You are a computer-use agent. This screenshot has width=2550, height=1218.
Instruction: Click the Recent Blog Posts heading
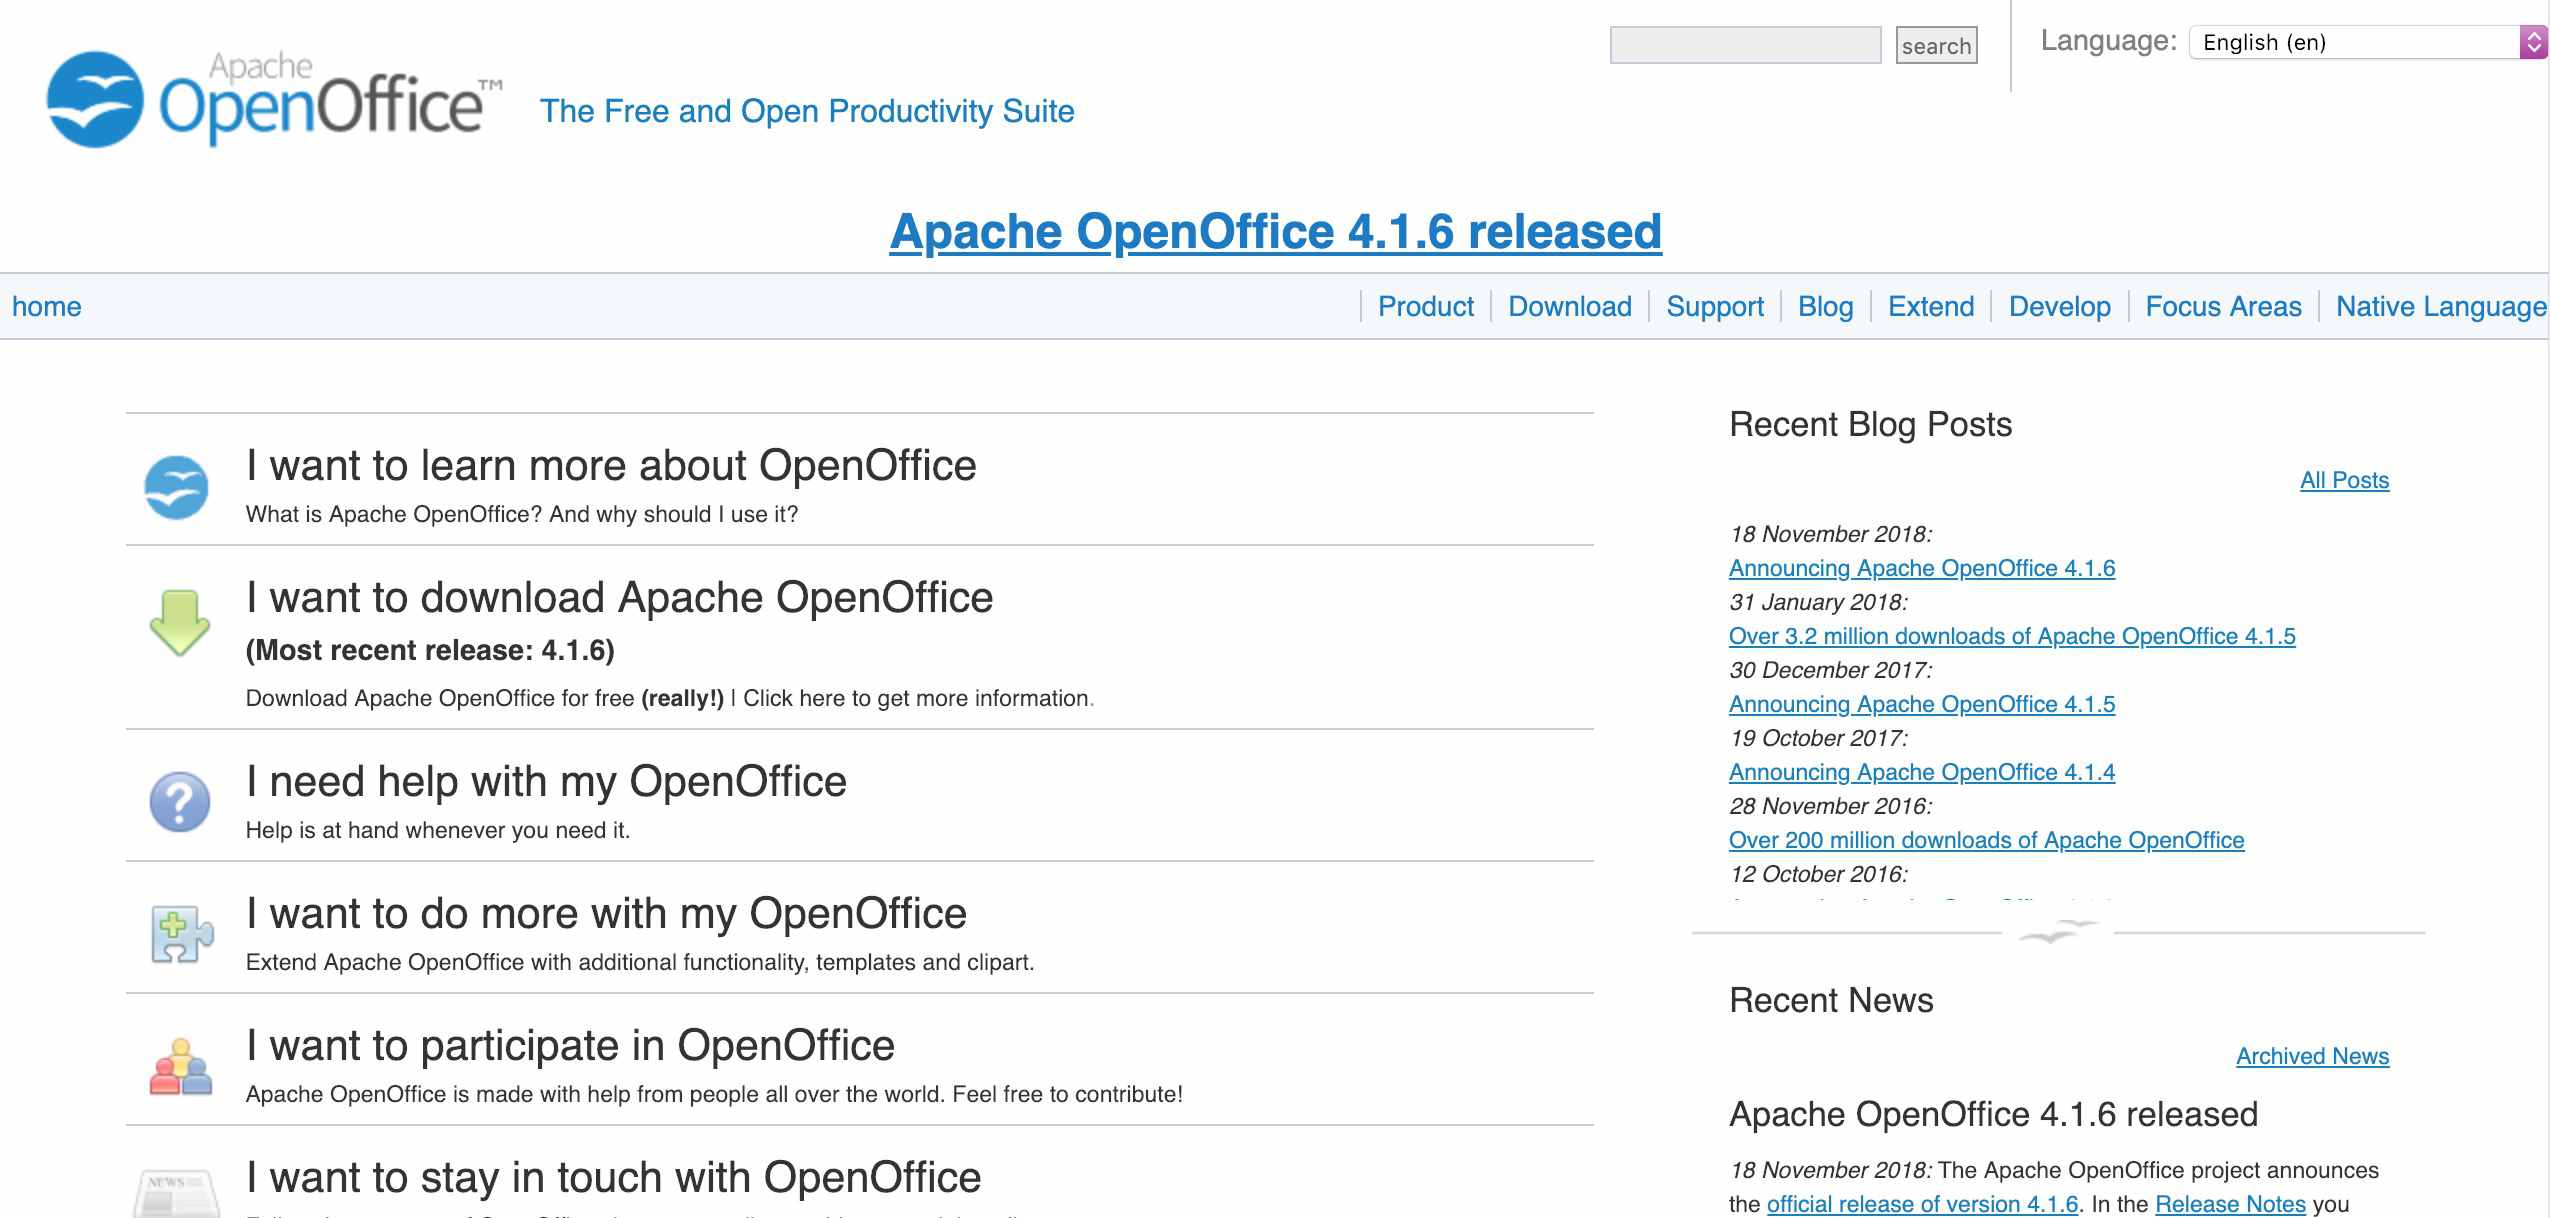(x=1870, y=424)
